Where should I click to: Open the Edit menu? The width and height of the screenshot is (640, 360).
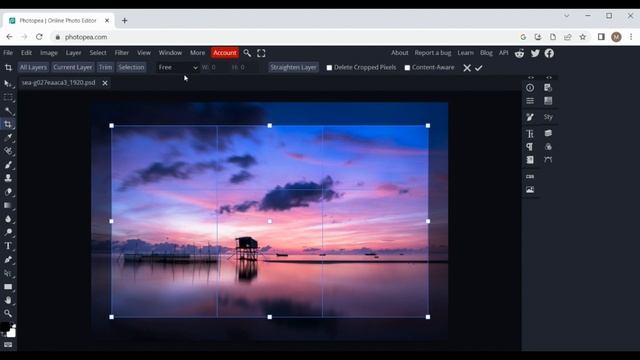click(26, 53)
